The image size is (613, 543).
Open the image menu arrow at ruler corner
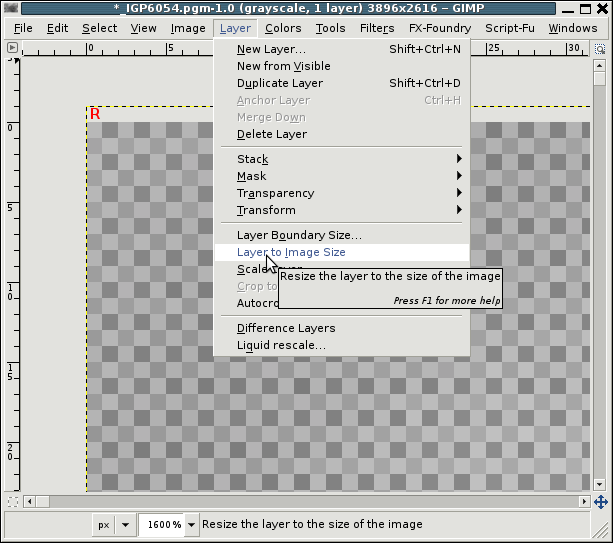12,48
